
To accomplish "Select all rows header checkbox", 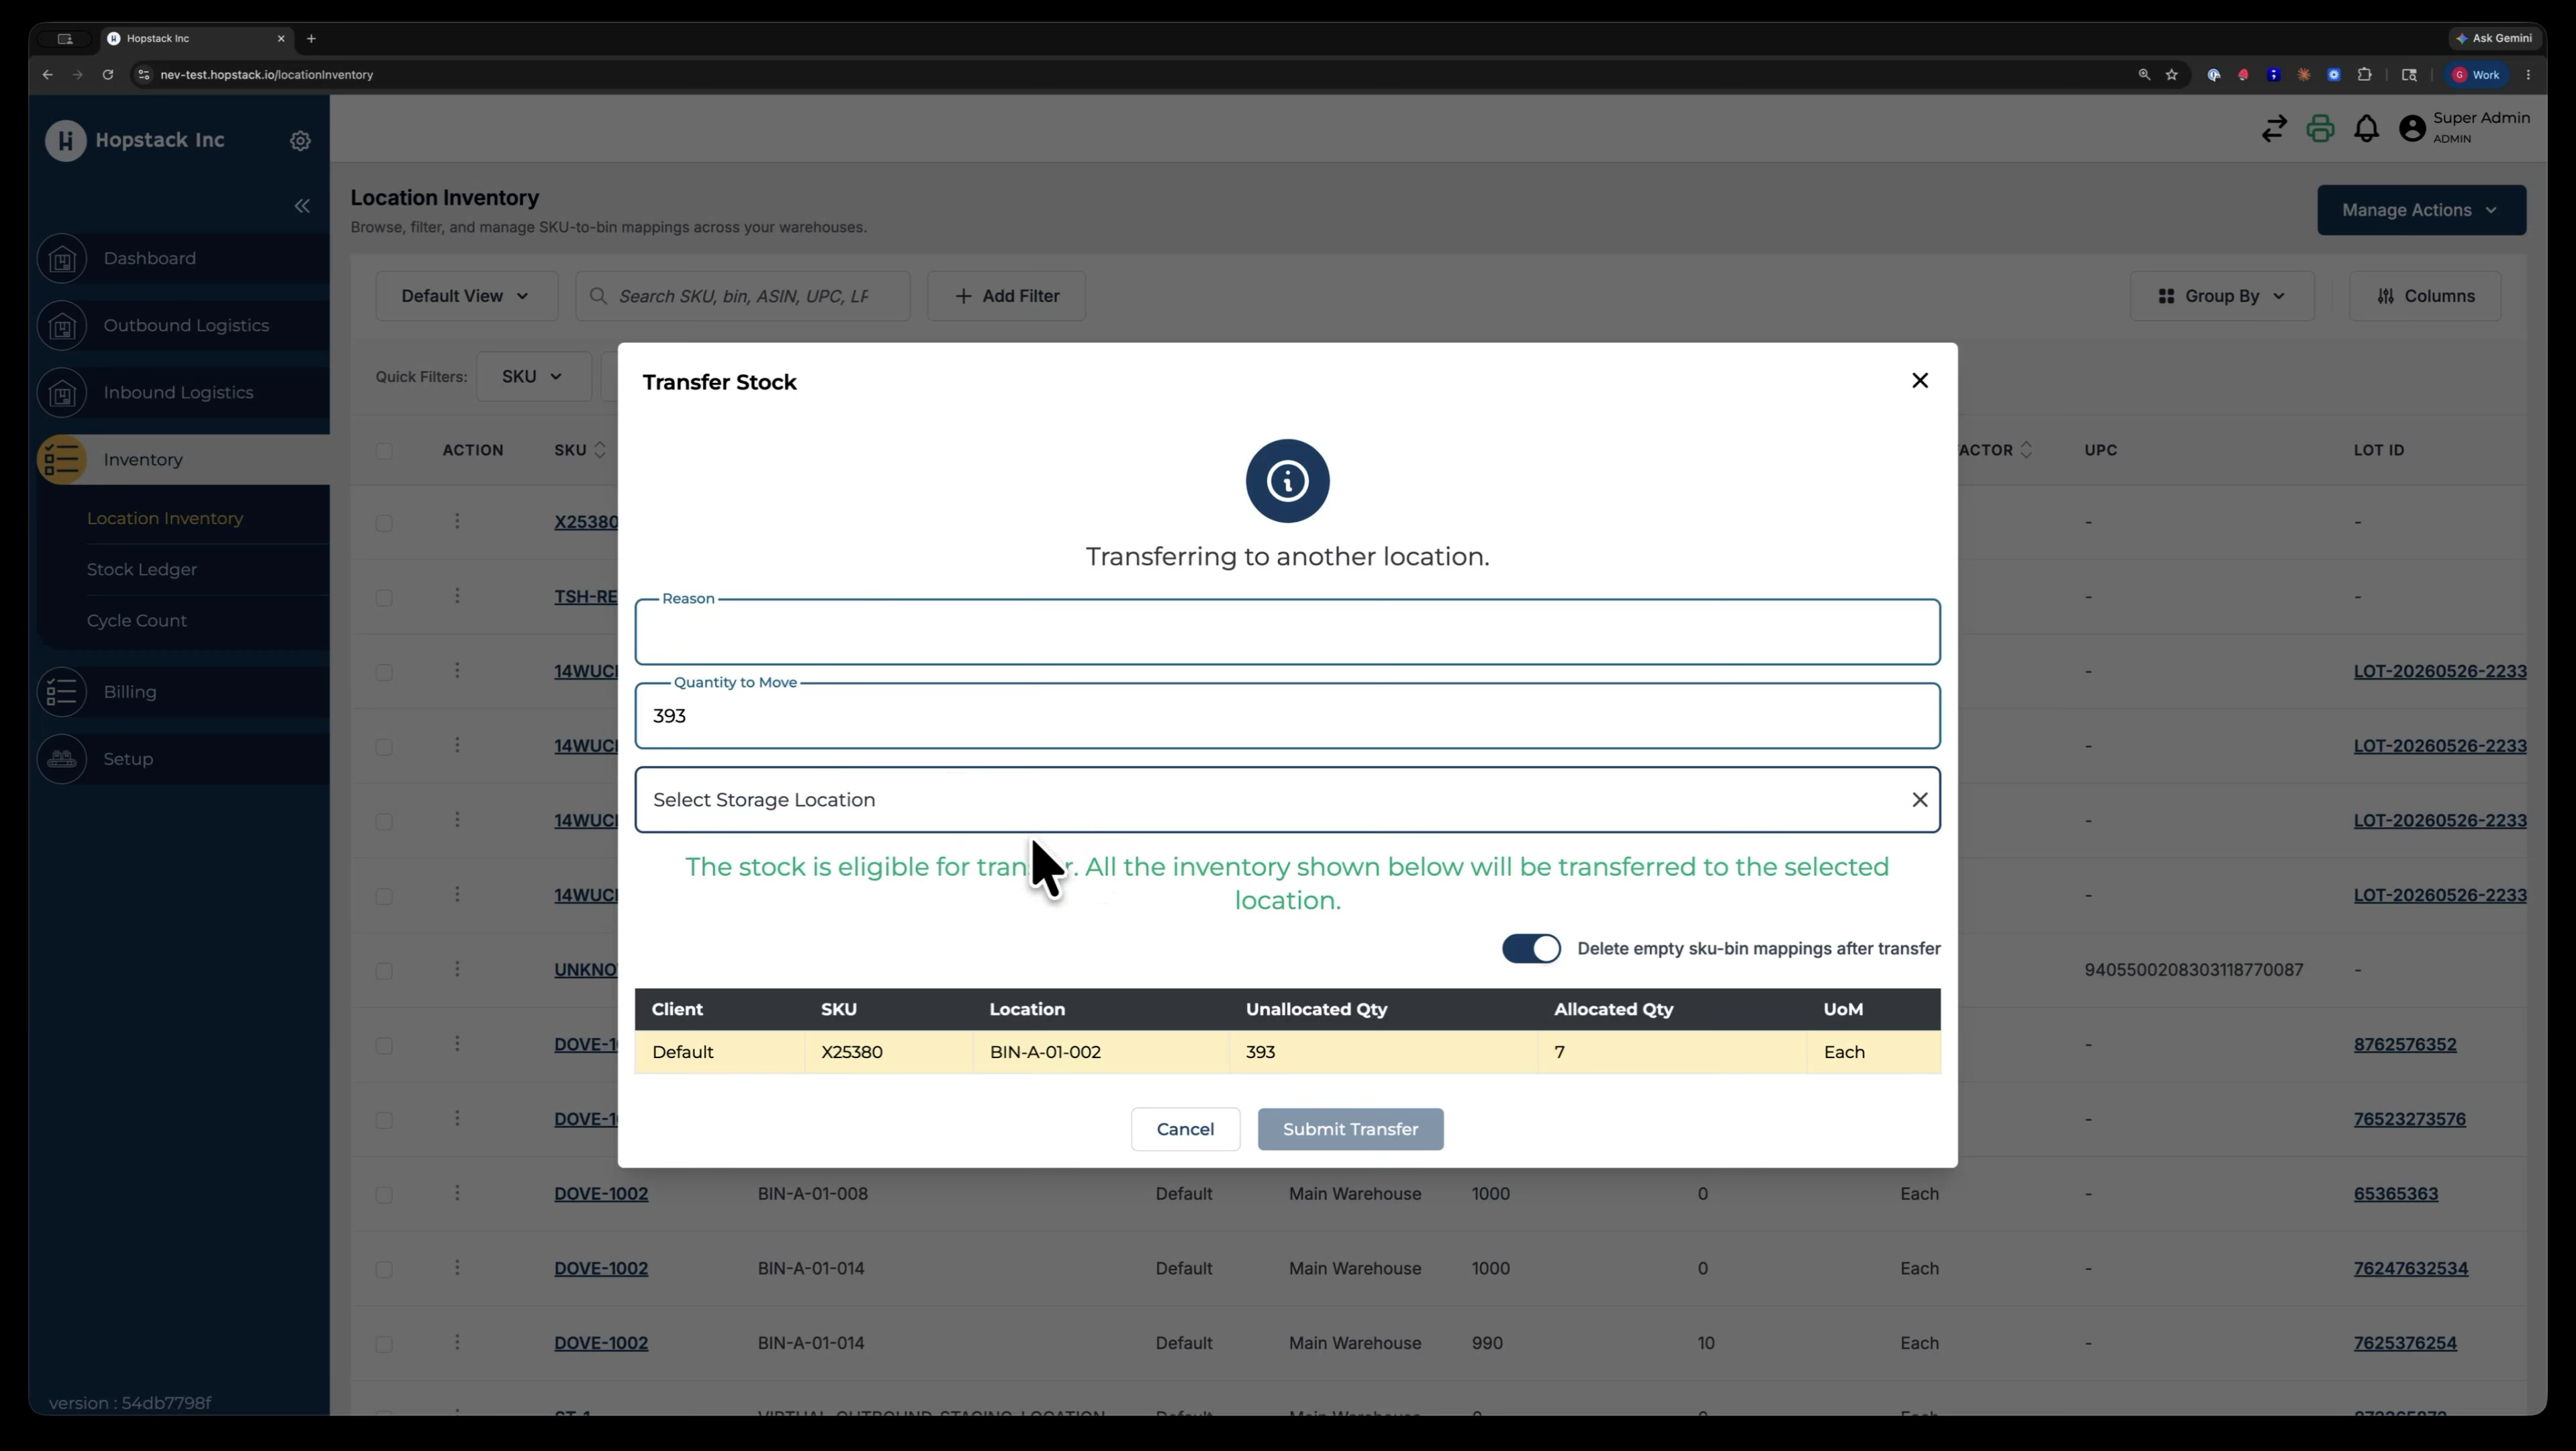I will [384, 451].
